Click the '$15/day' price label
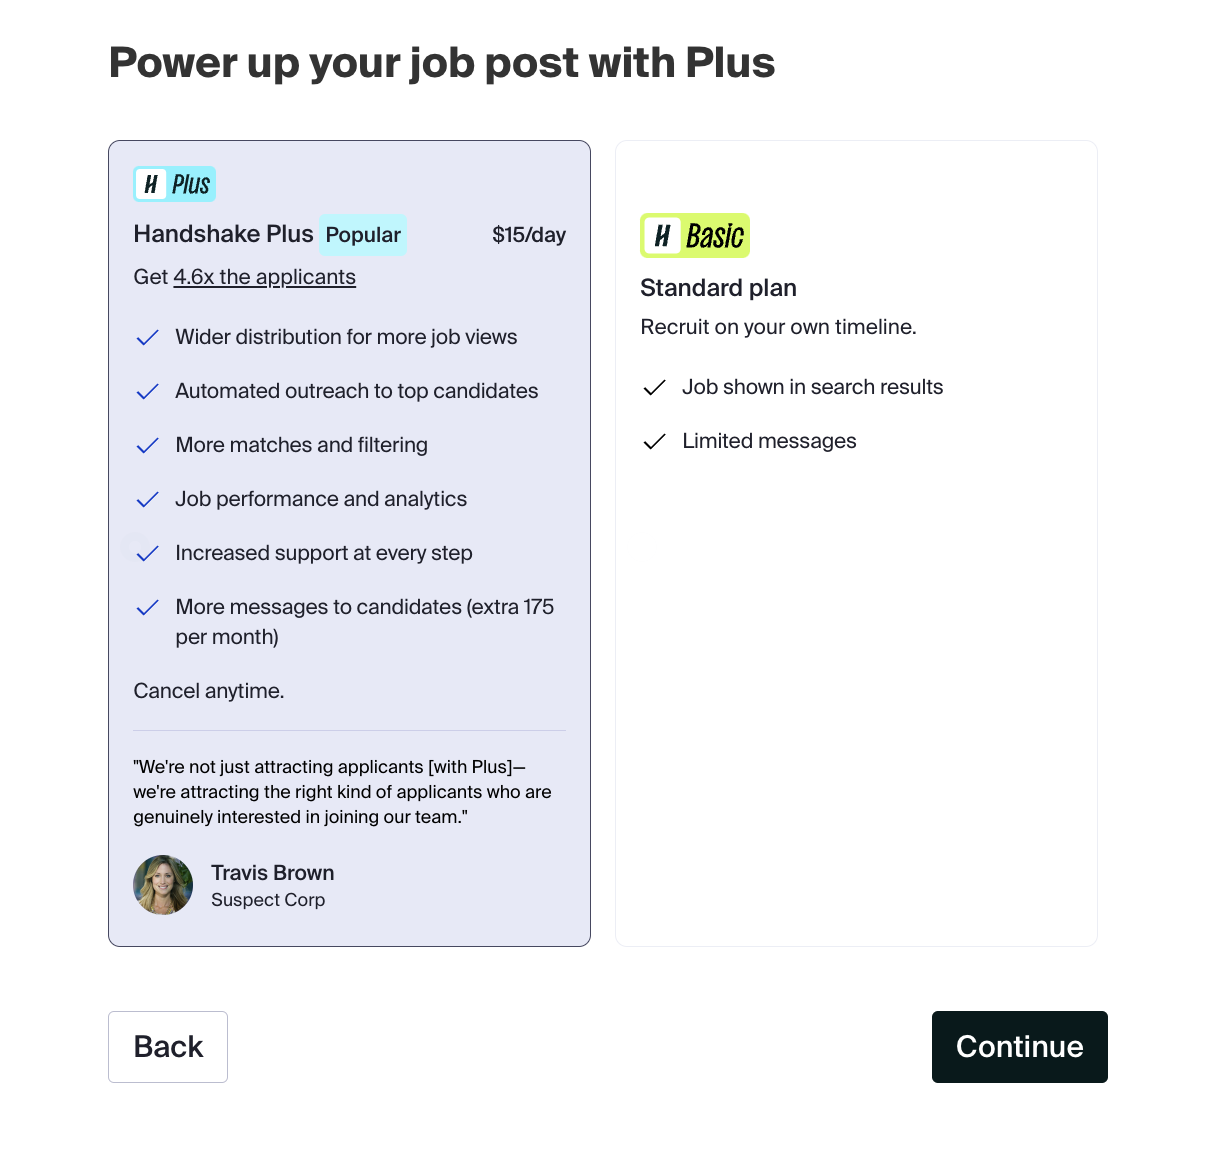Viewport: 1230px width, 1166px height. [x=528, y=234]
